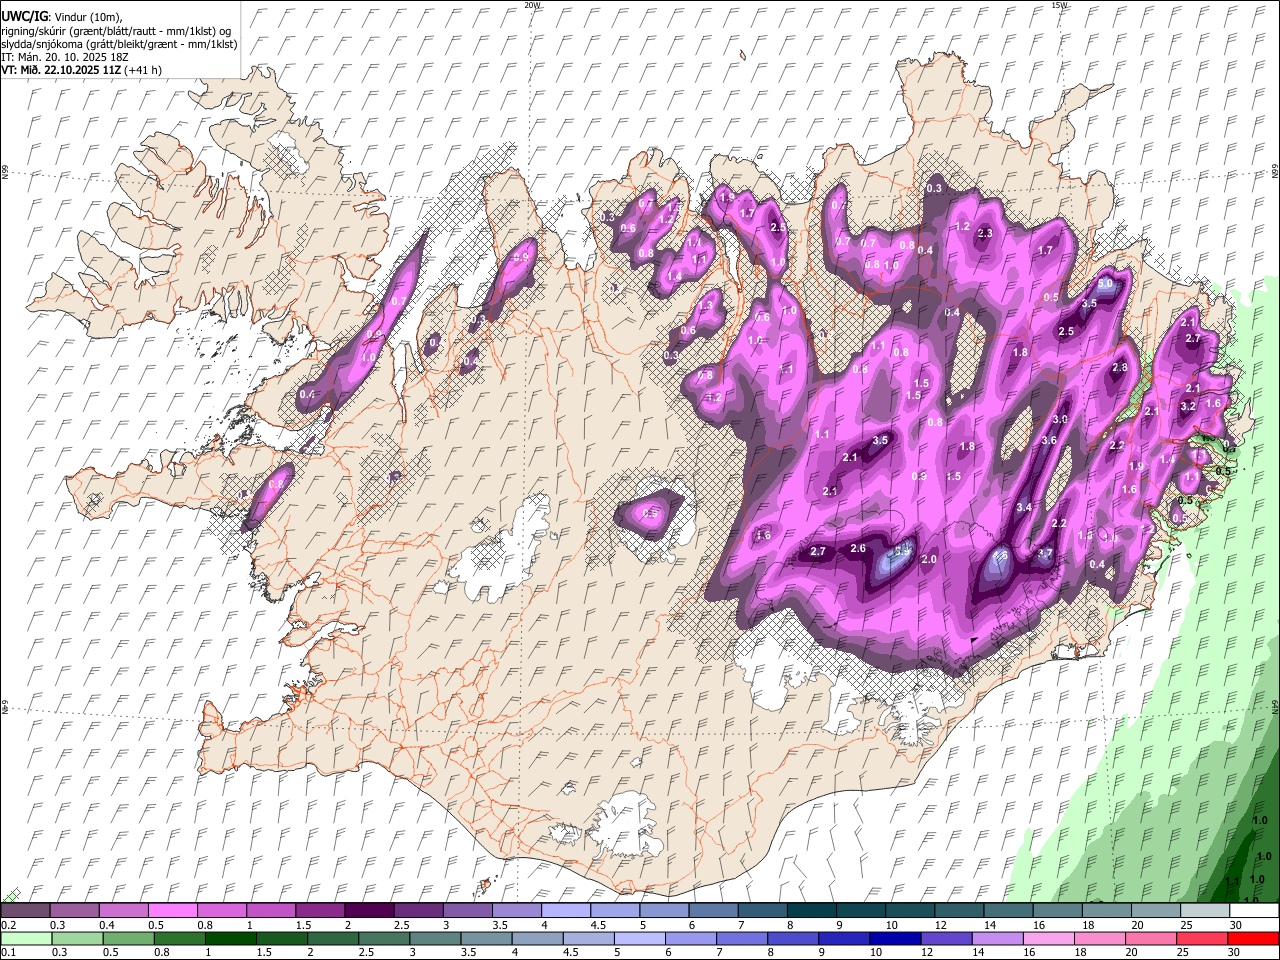Click the deep navy 10–12 rain swatch
This screenshot has height=960, width=1280.
click(x=894, y=939)
